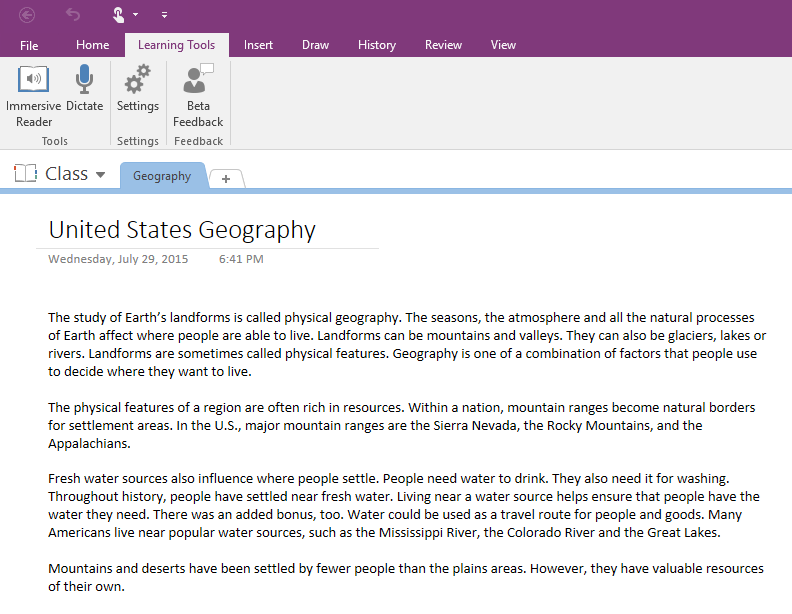Open the File menu
The image size is (792, 614).
[29, 45]
